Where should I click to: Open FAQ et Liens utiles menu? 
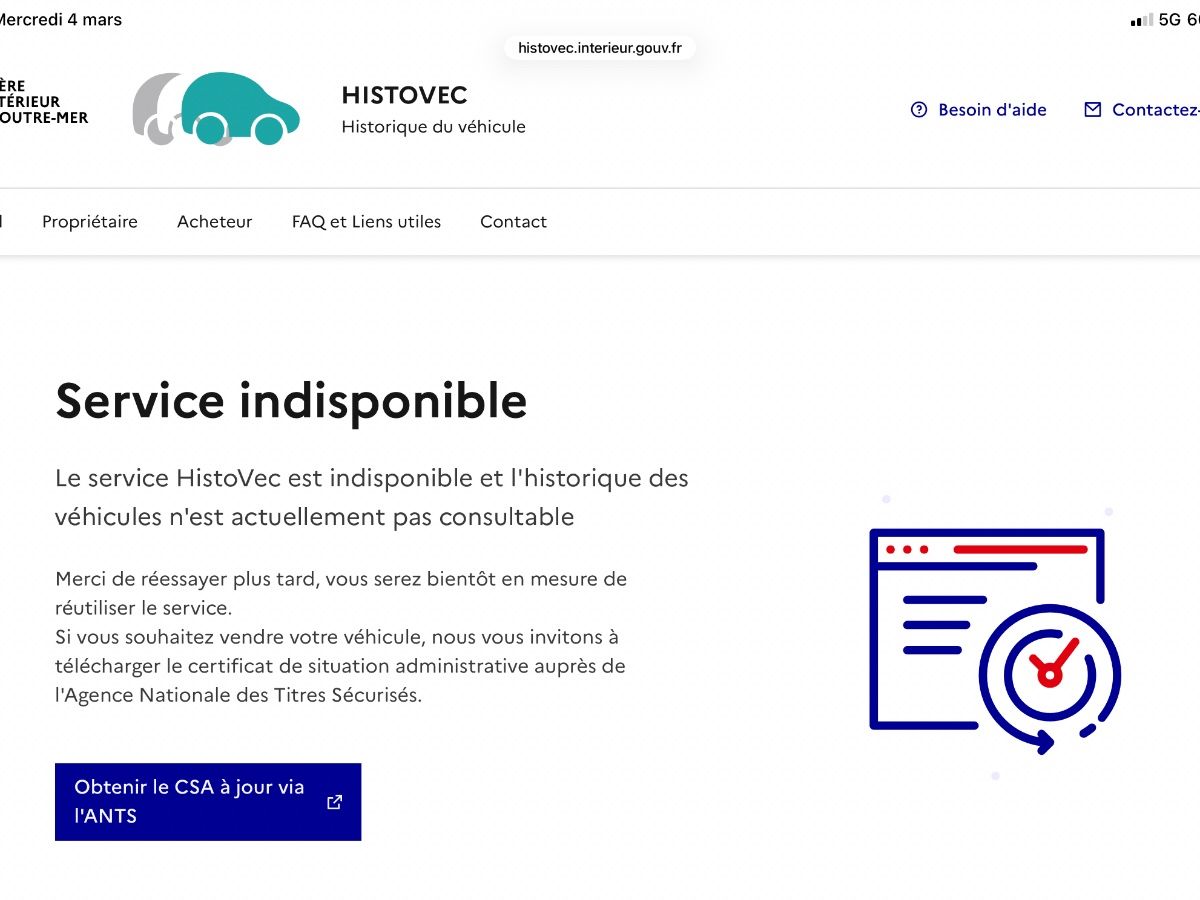[366, 222]
